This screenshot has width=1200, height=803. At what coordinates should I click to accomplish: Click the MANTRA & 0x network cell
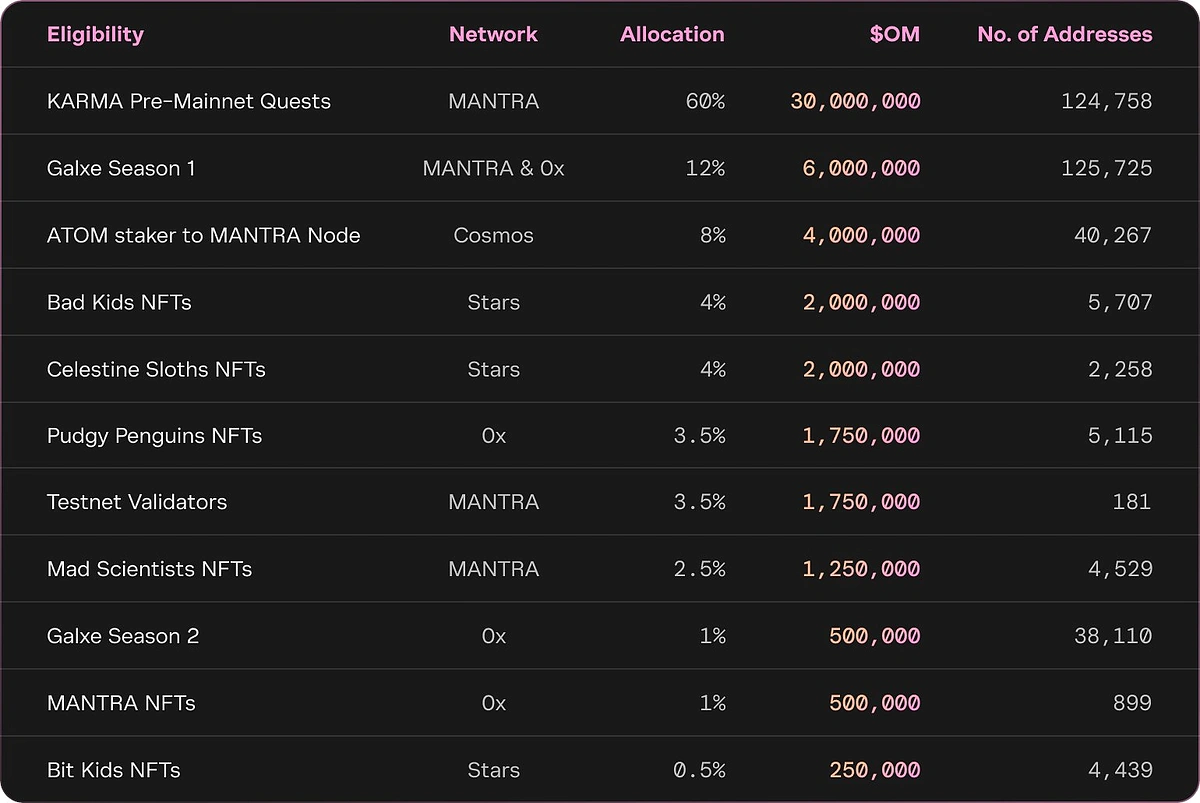(x=494, y=168)
